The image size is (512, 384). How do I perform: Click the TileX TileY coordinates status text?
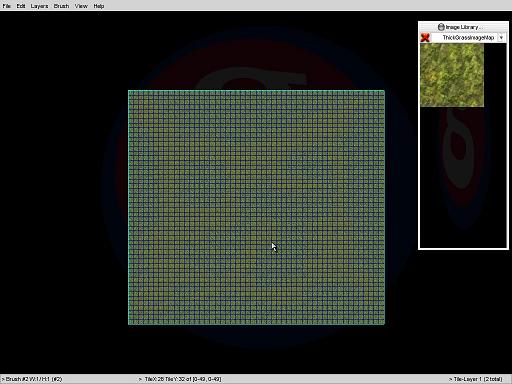tap(180, 379)
